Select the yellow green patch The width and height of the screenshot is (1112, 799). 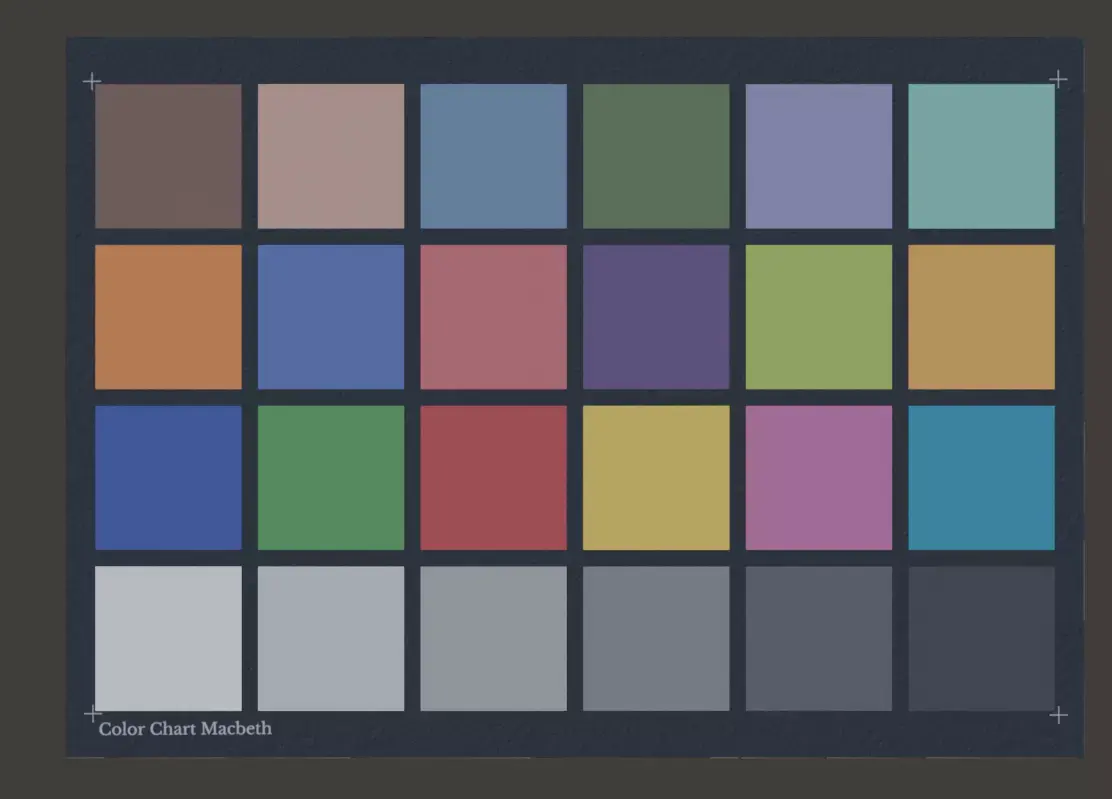coord(818,315)
